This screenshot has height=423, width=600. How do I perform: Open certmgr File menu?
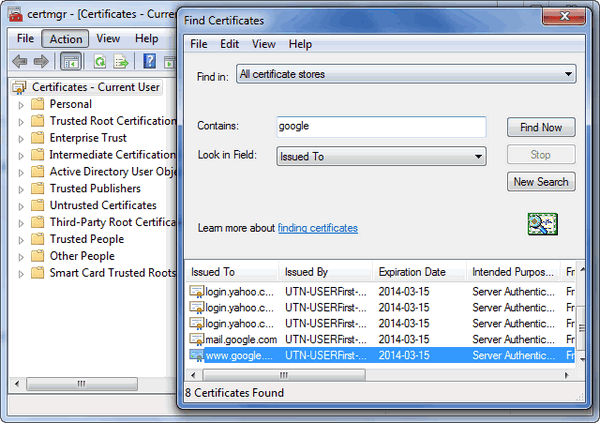click(x=25, y=39)
